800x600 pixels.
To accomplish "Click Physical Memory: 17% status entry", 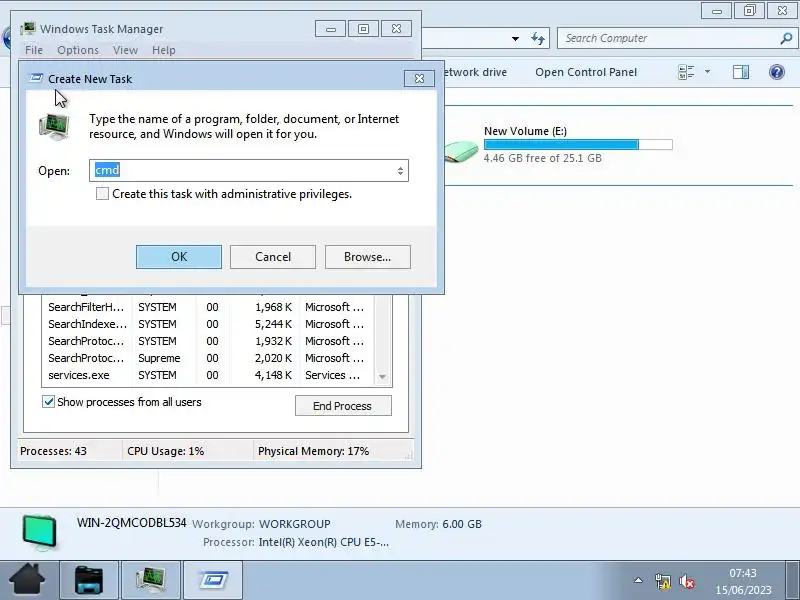I will 313,451.
